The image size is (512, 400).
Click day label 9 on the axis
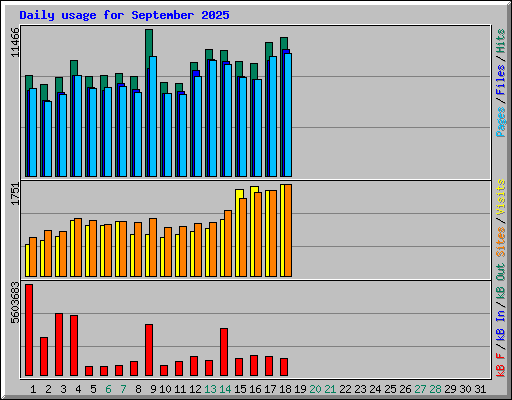[153, 389]
